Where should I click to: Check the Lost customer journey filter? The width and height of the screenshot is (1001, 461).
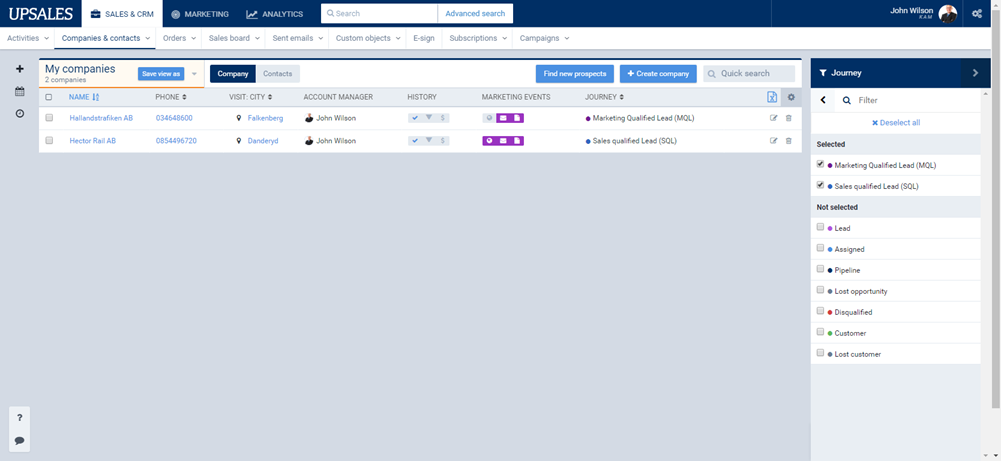point(820,353)
